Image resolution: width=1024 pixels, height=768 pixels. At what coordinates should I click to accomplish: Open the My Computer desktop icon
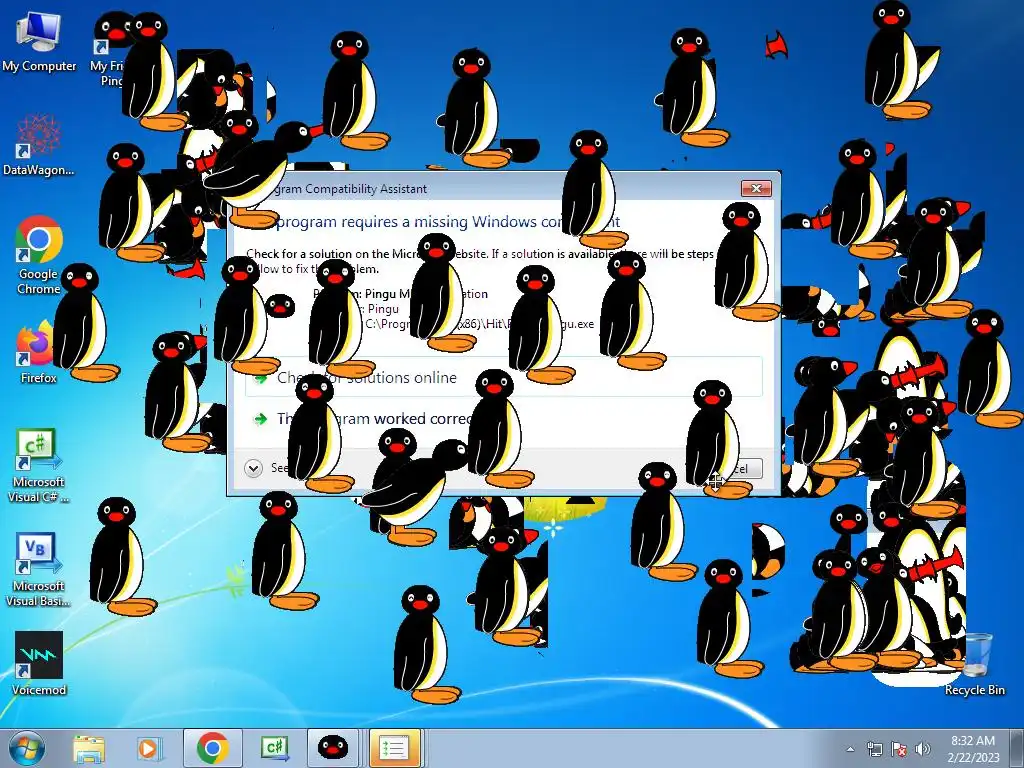pyautogui.click(x=39, y=42)
